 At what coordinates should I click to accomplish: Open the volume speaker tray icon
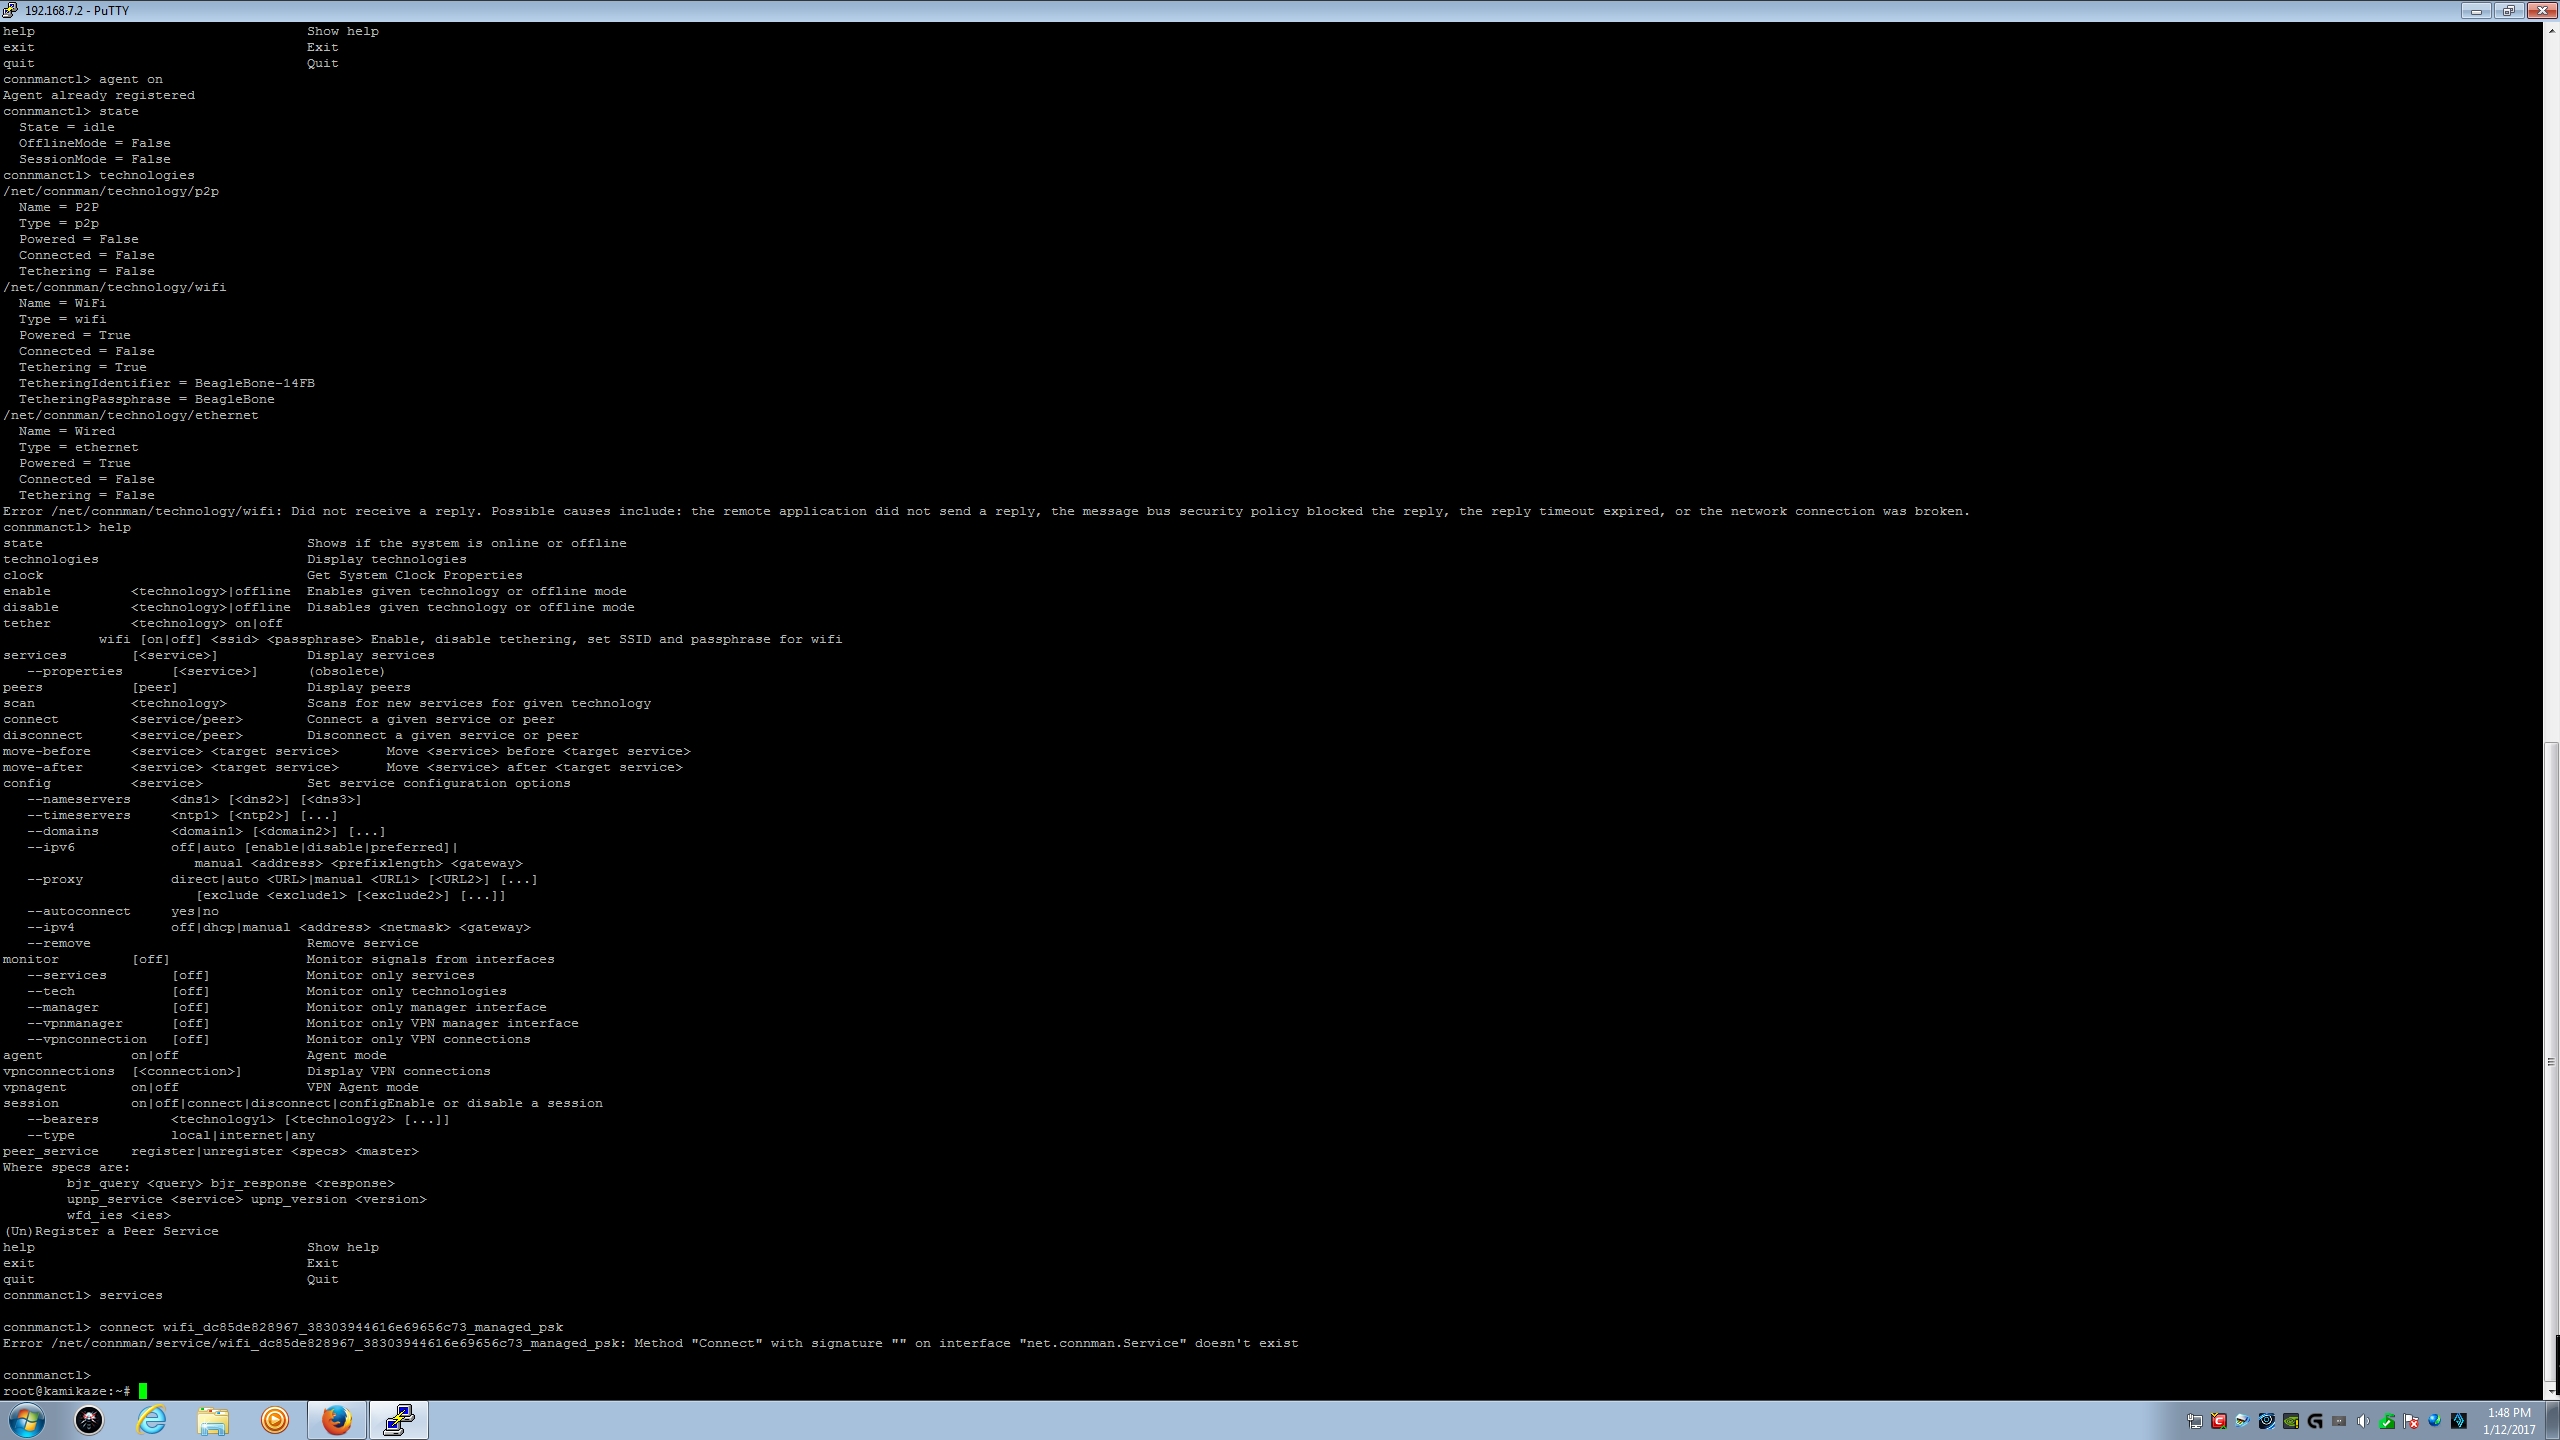coord(2363,1421)
